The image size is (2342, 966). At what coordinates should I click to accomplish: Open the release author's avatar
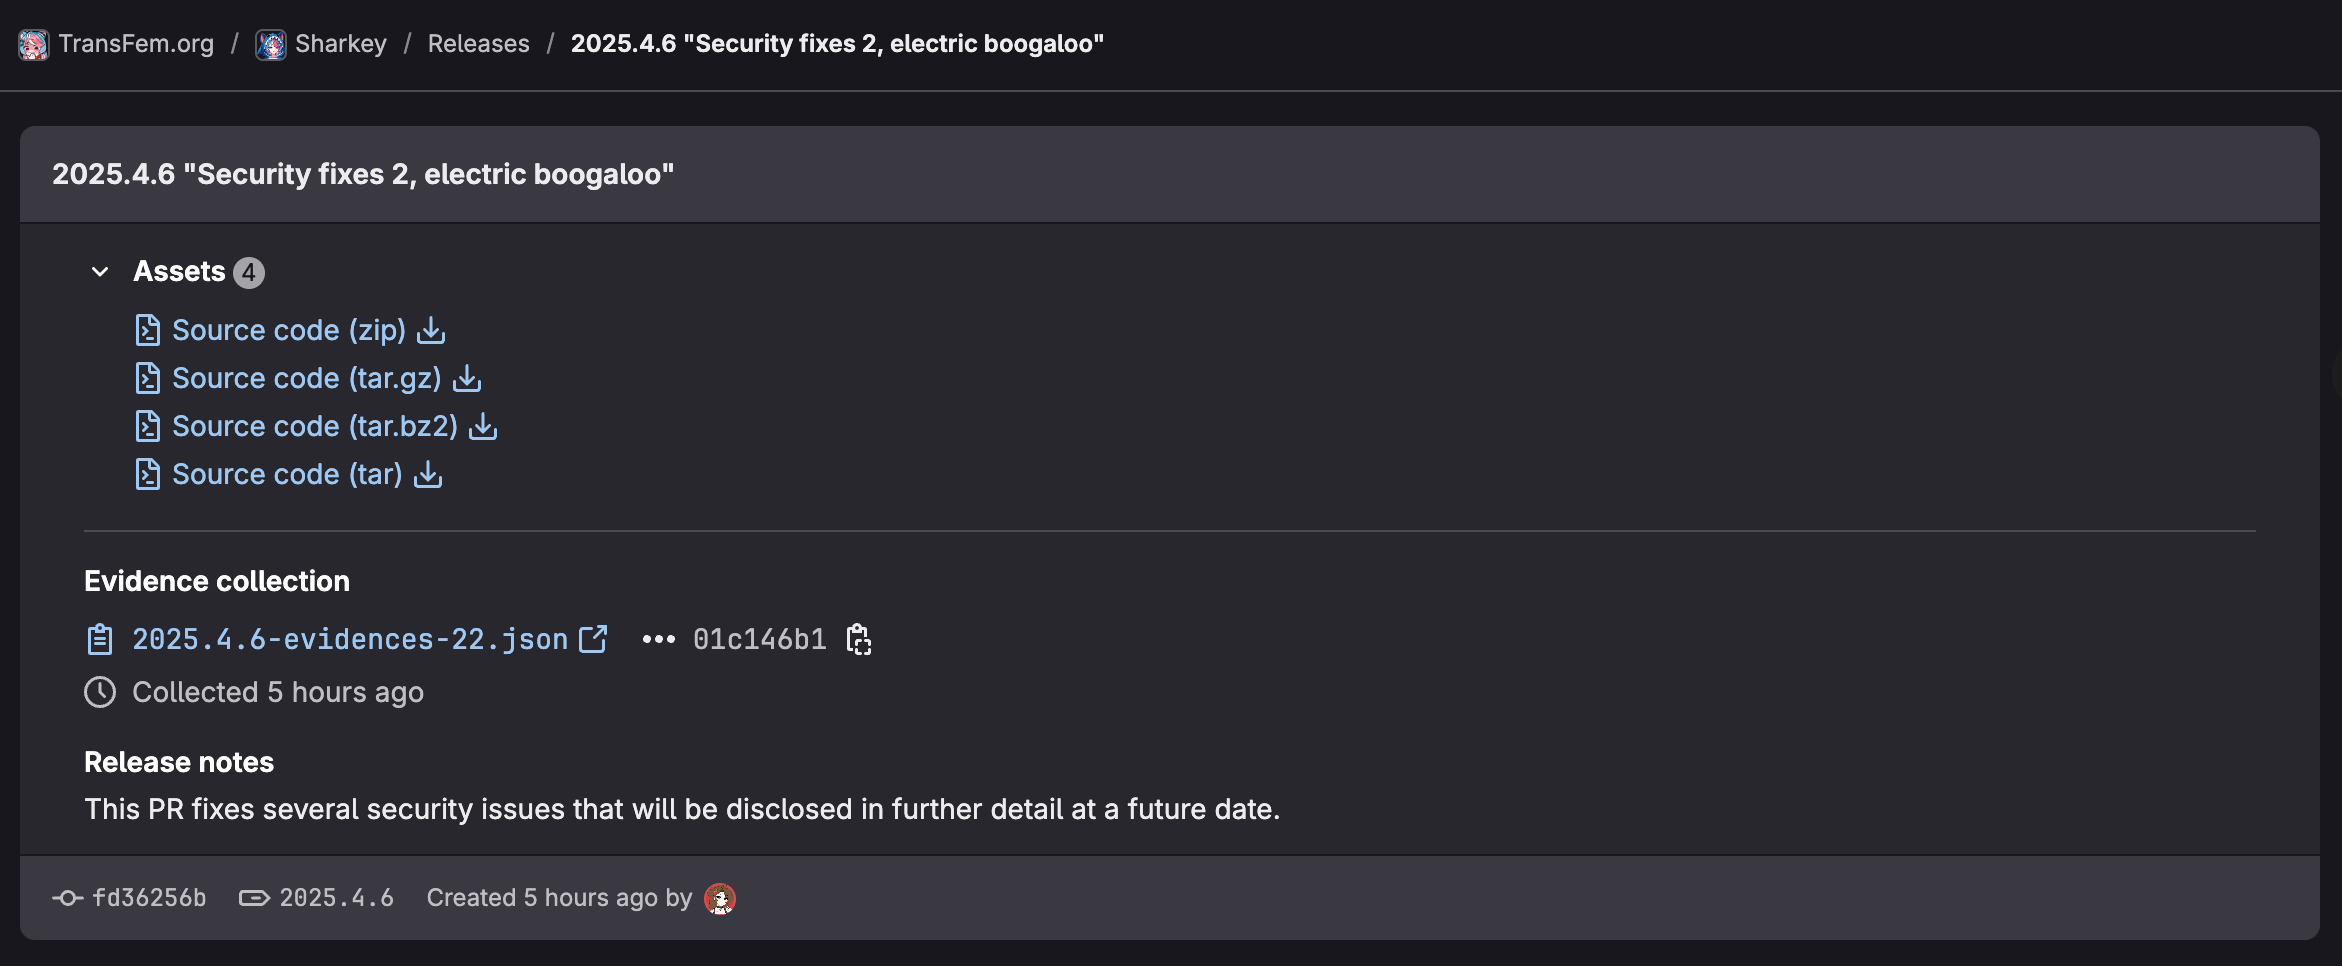click(x=720, y=898)
